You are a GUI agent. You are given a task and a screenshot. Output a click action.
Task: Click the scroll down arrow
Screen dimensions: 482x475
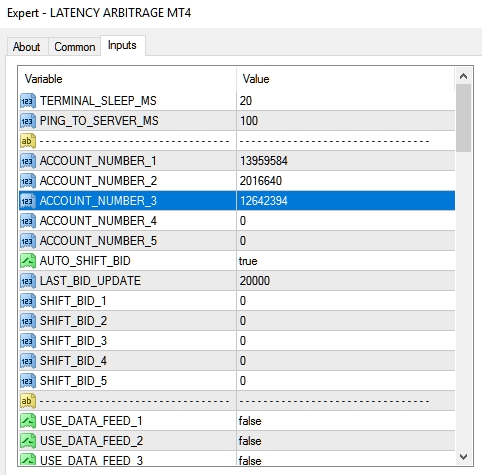[463, 457]
